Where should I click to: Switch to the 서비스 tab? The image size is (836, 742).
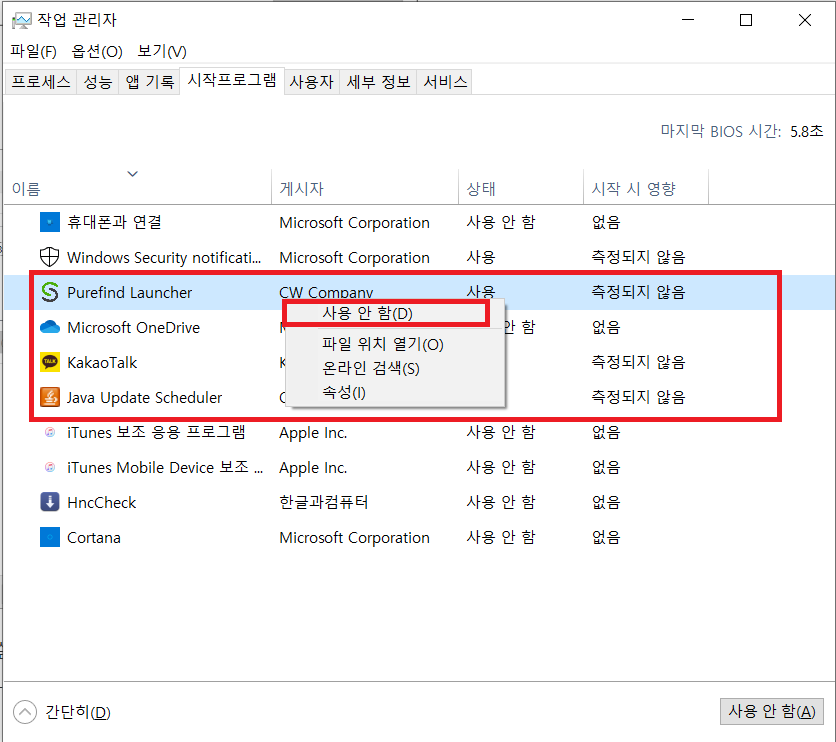[444, 81]
